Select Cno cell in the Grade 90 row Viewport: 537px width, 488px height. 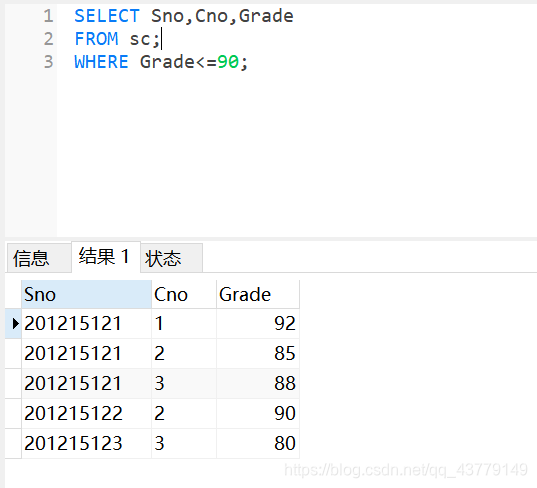pos(184,413)
